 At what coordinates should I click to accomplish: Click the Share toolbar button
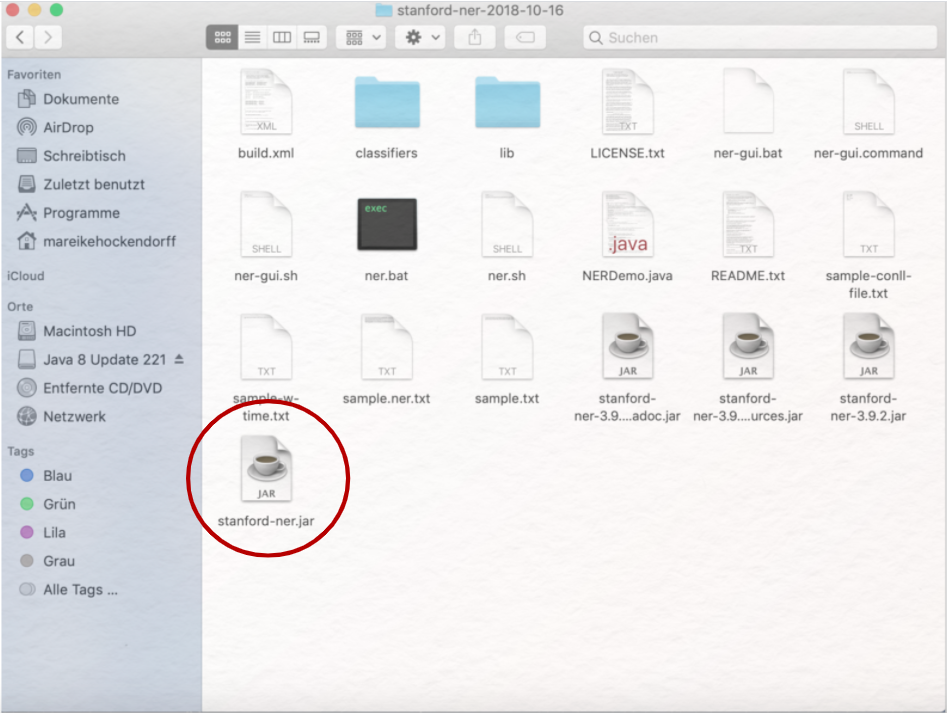click(x=475, y=37)
